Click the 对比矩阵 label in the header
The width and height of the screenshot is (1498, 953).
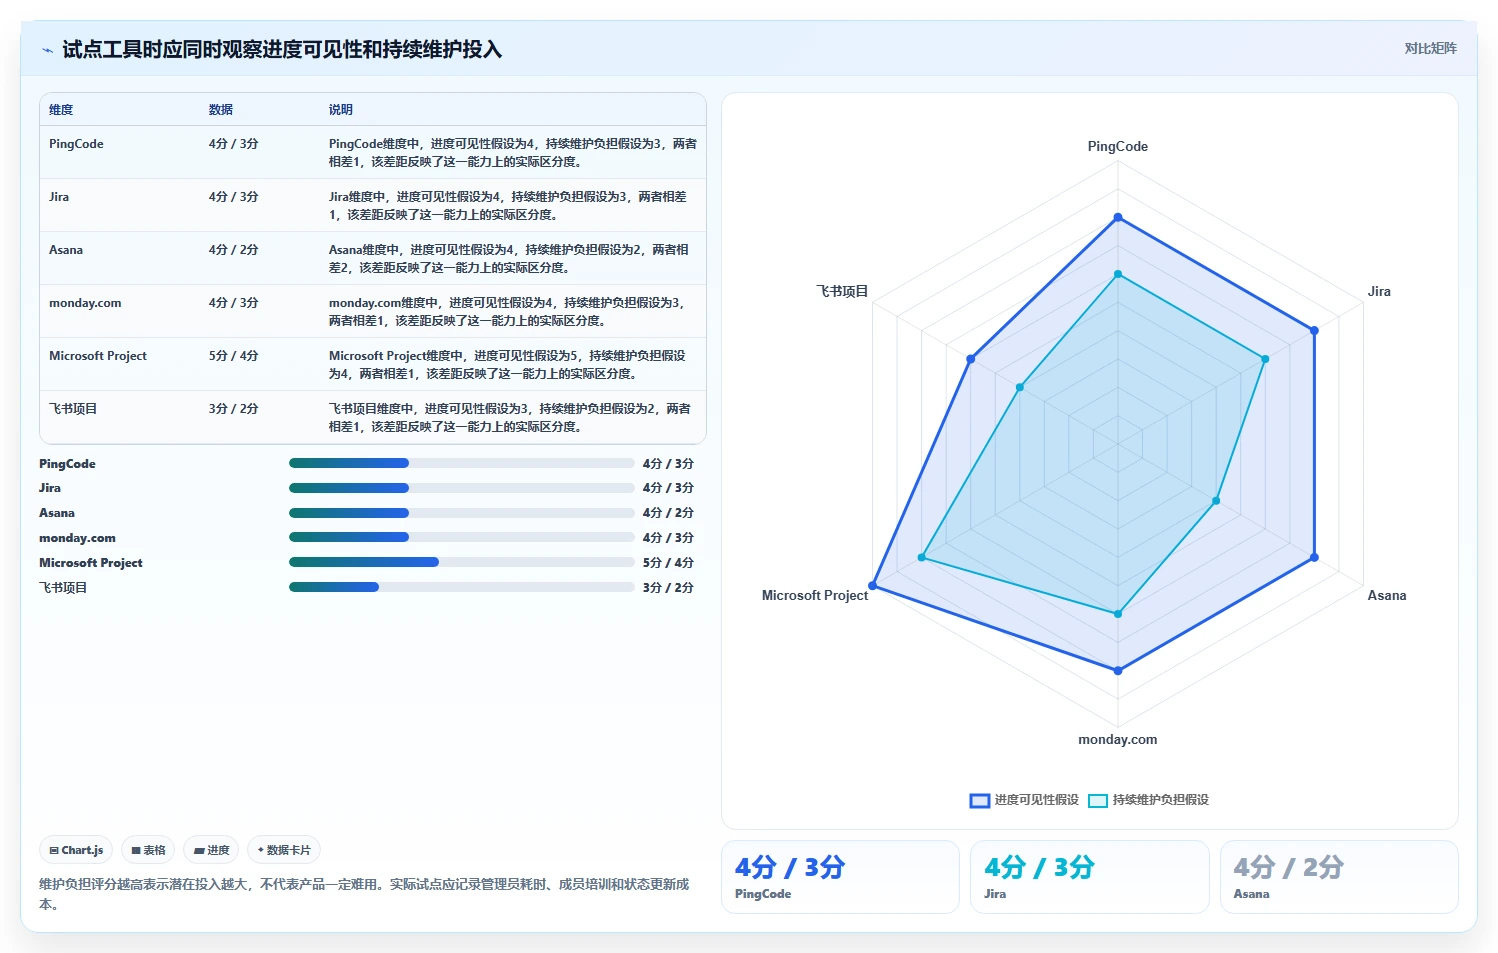coord(1430,48)
